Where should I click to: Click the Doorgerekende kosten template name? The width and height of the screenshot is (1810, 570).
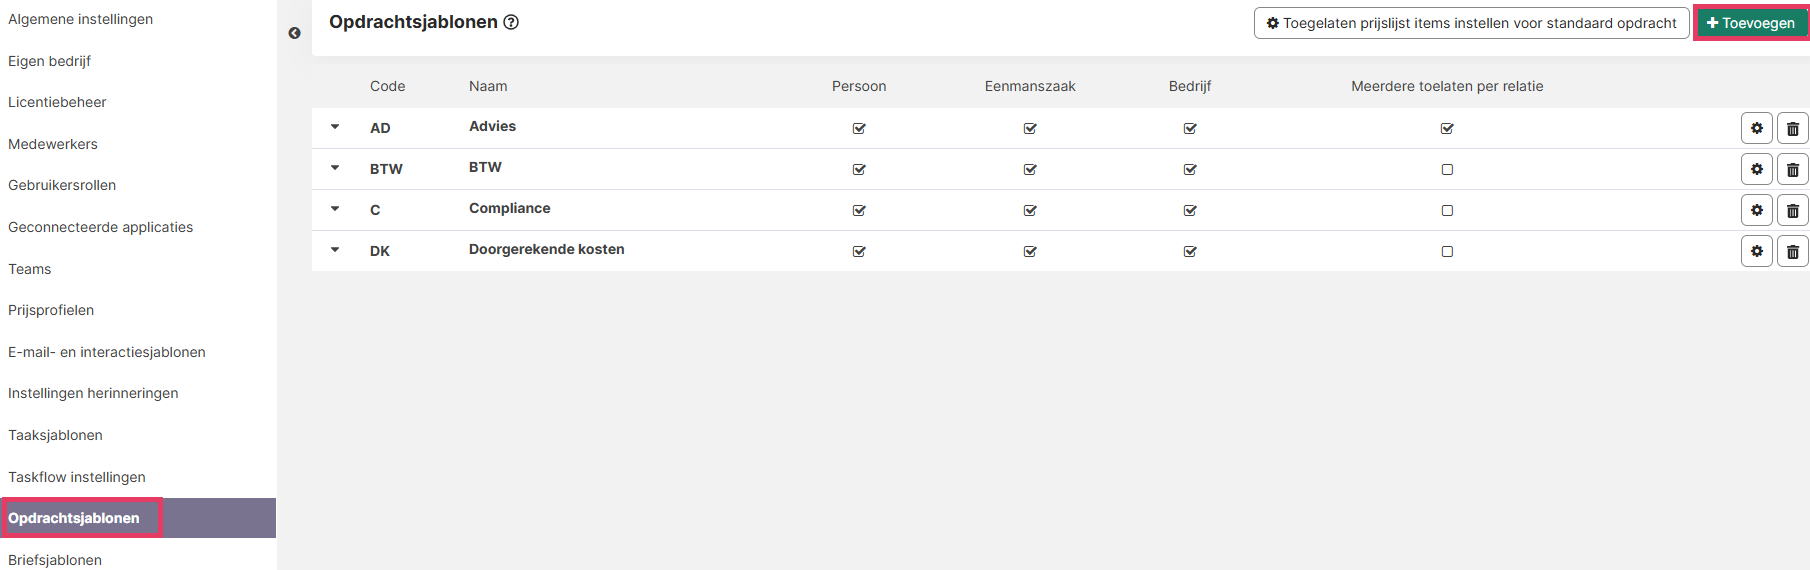(547, 249)
